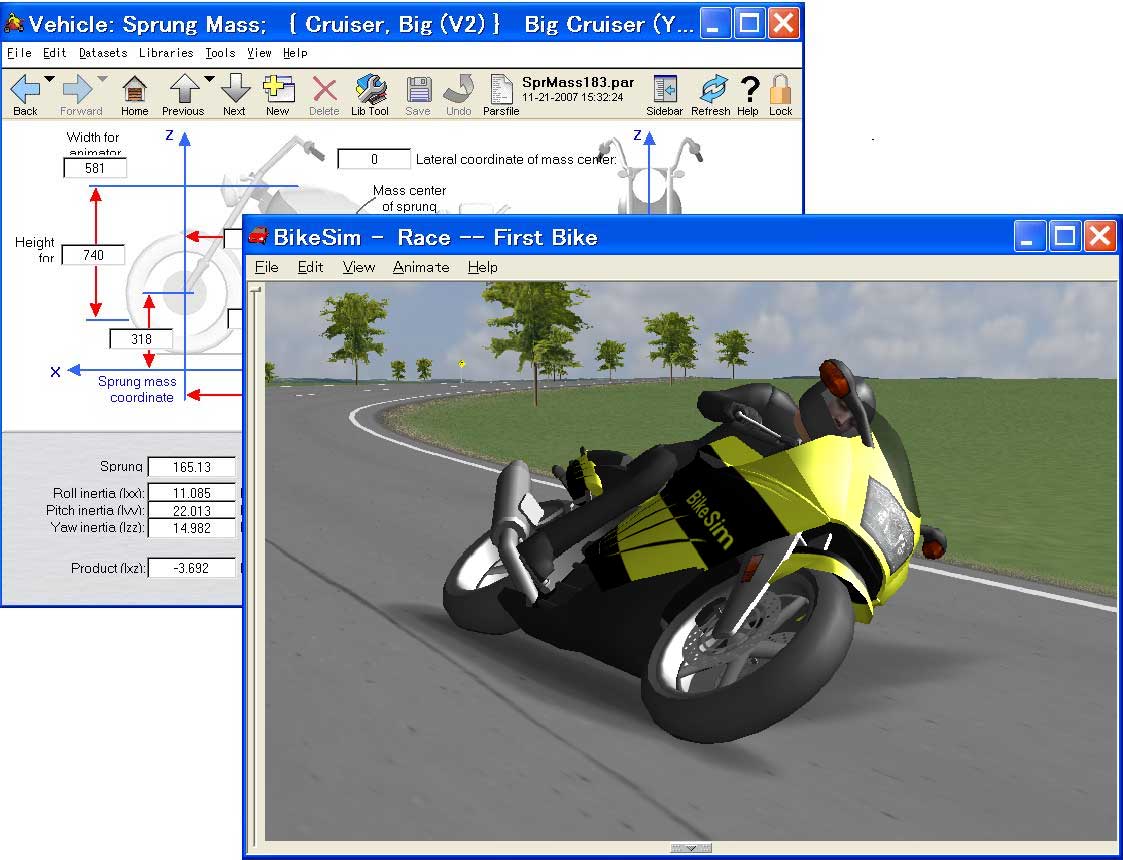Click the Product (Ixz) field
1123x860 pixels.
coord(192,568)
